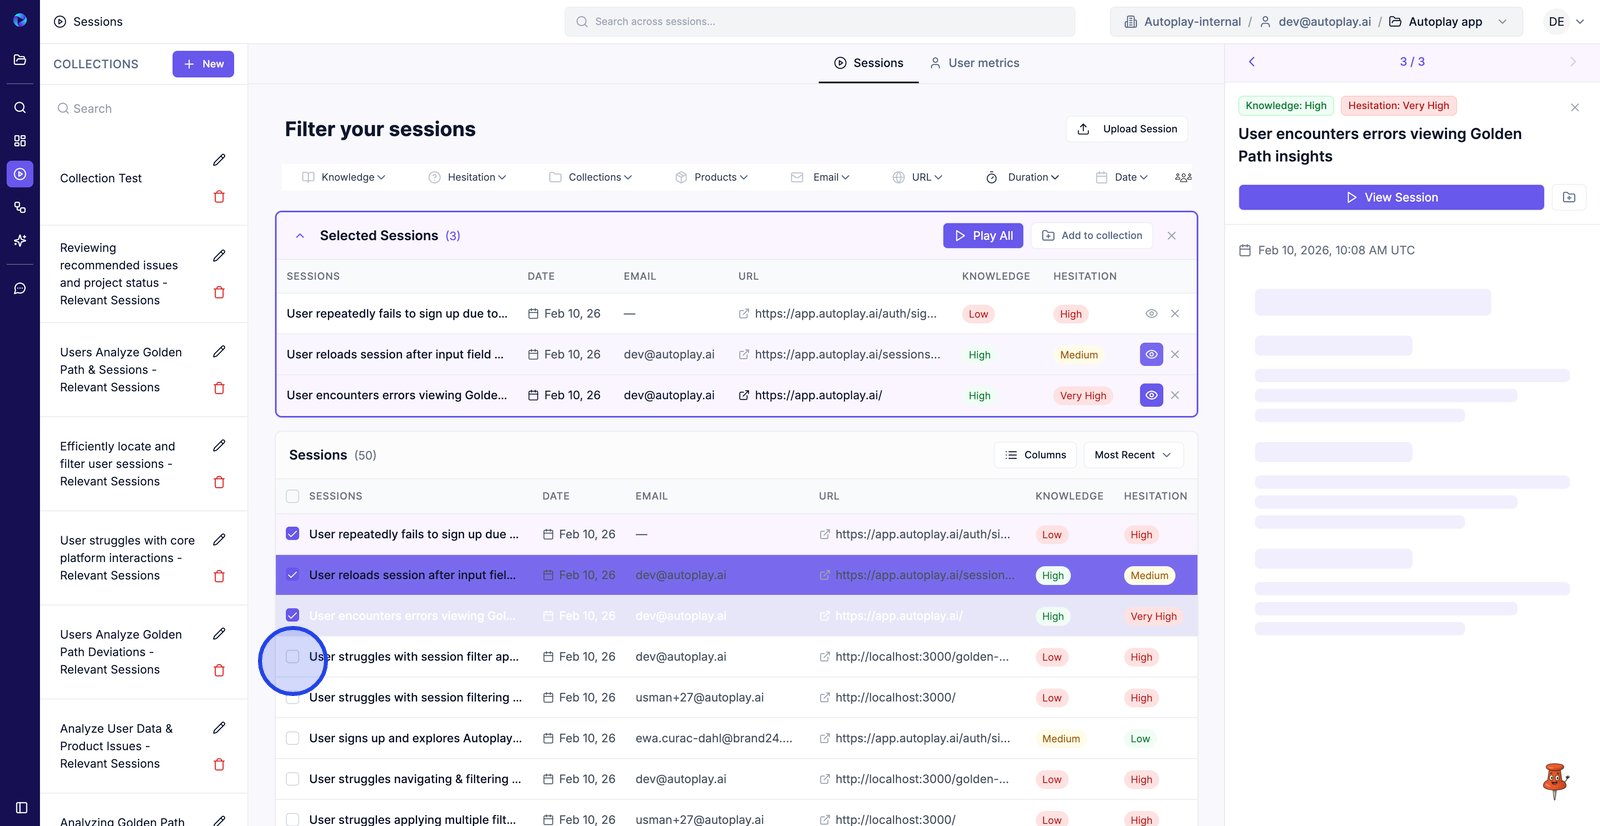Remove the Golden Path errors session from selection
Viewport: 1600px width, 826px height.
pos(1175,396)
